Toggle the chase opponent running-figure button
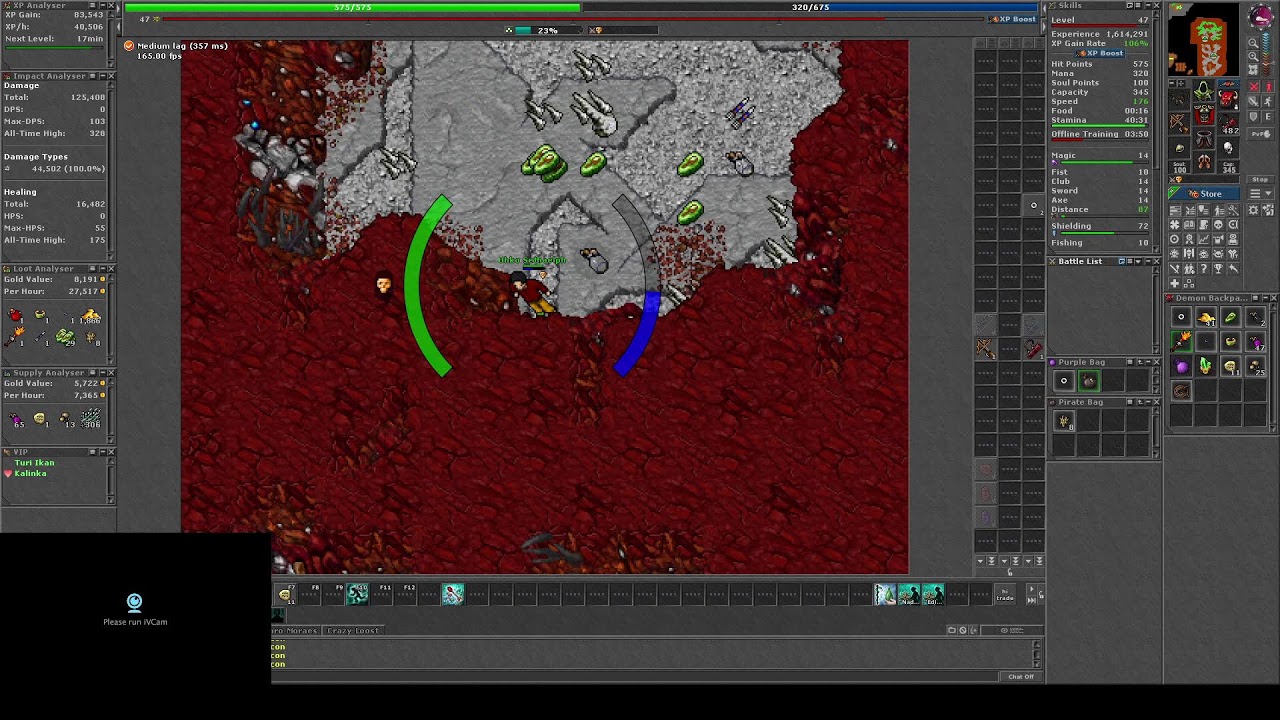 (x=1269, y=101)
